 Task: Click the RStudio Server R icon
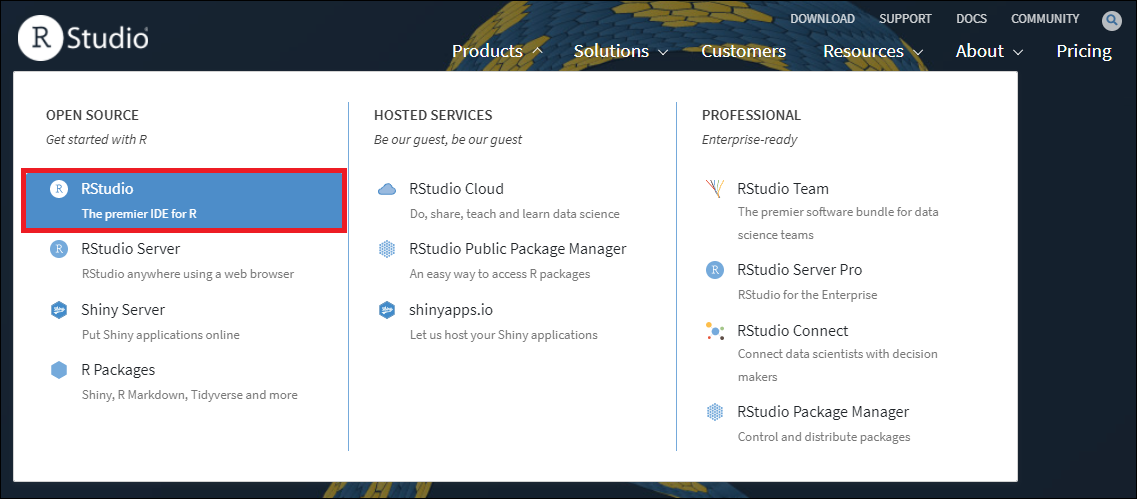click(59, 249)
